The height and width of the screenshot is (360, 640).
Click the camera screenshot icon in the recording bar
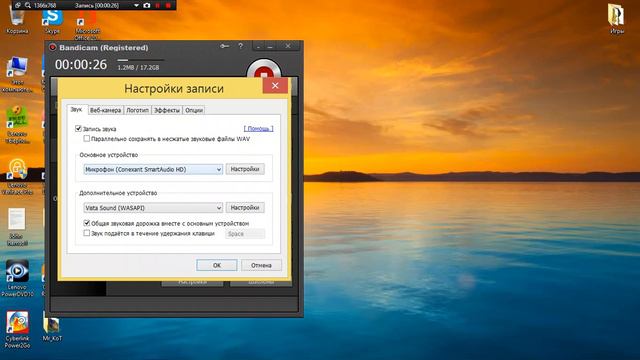pos(147,5)
